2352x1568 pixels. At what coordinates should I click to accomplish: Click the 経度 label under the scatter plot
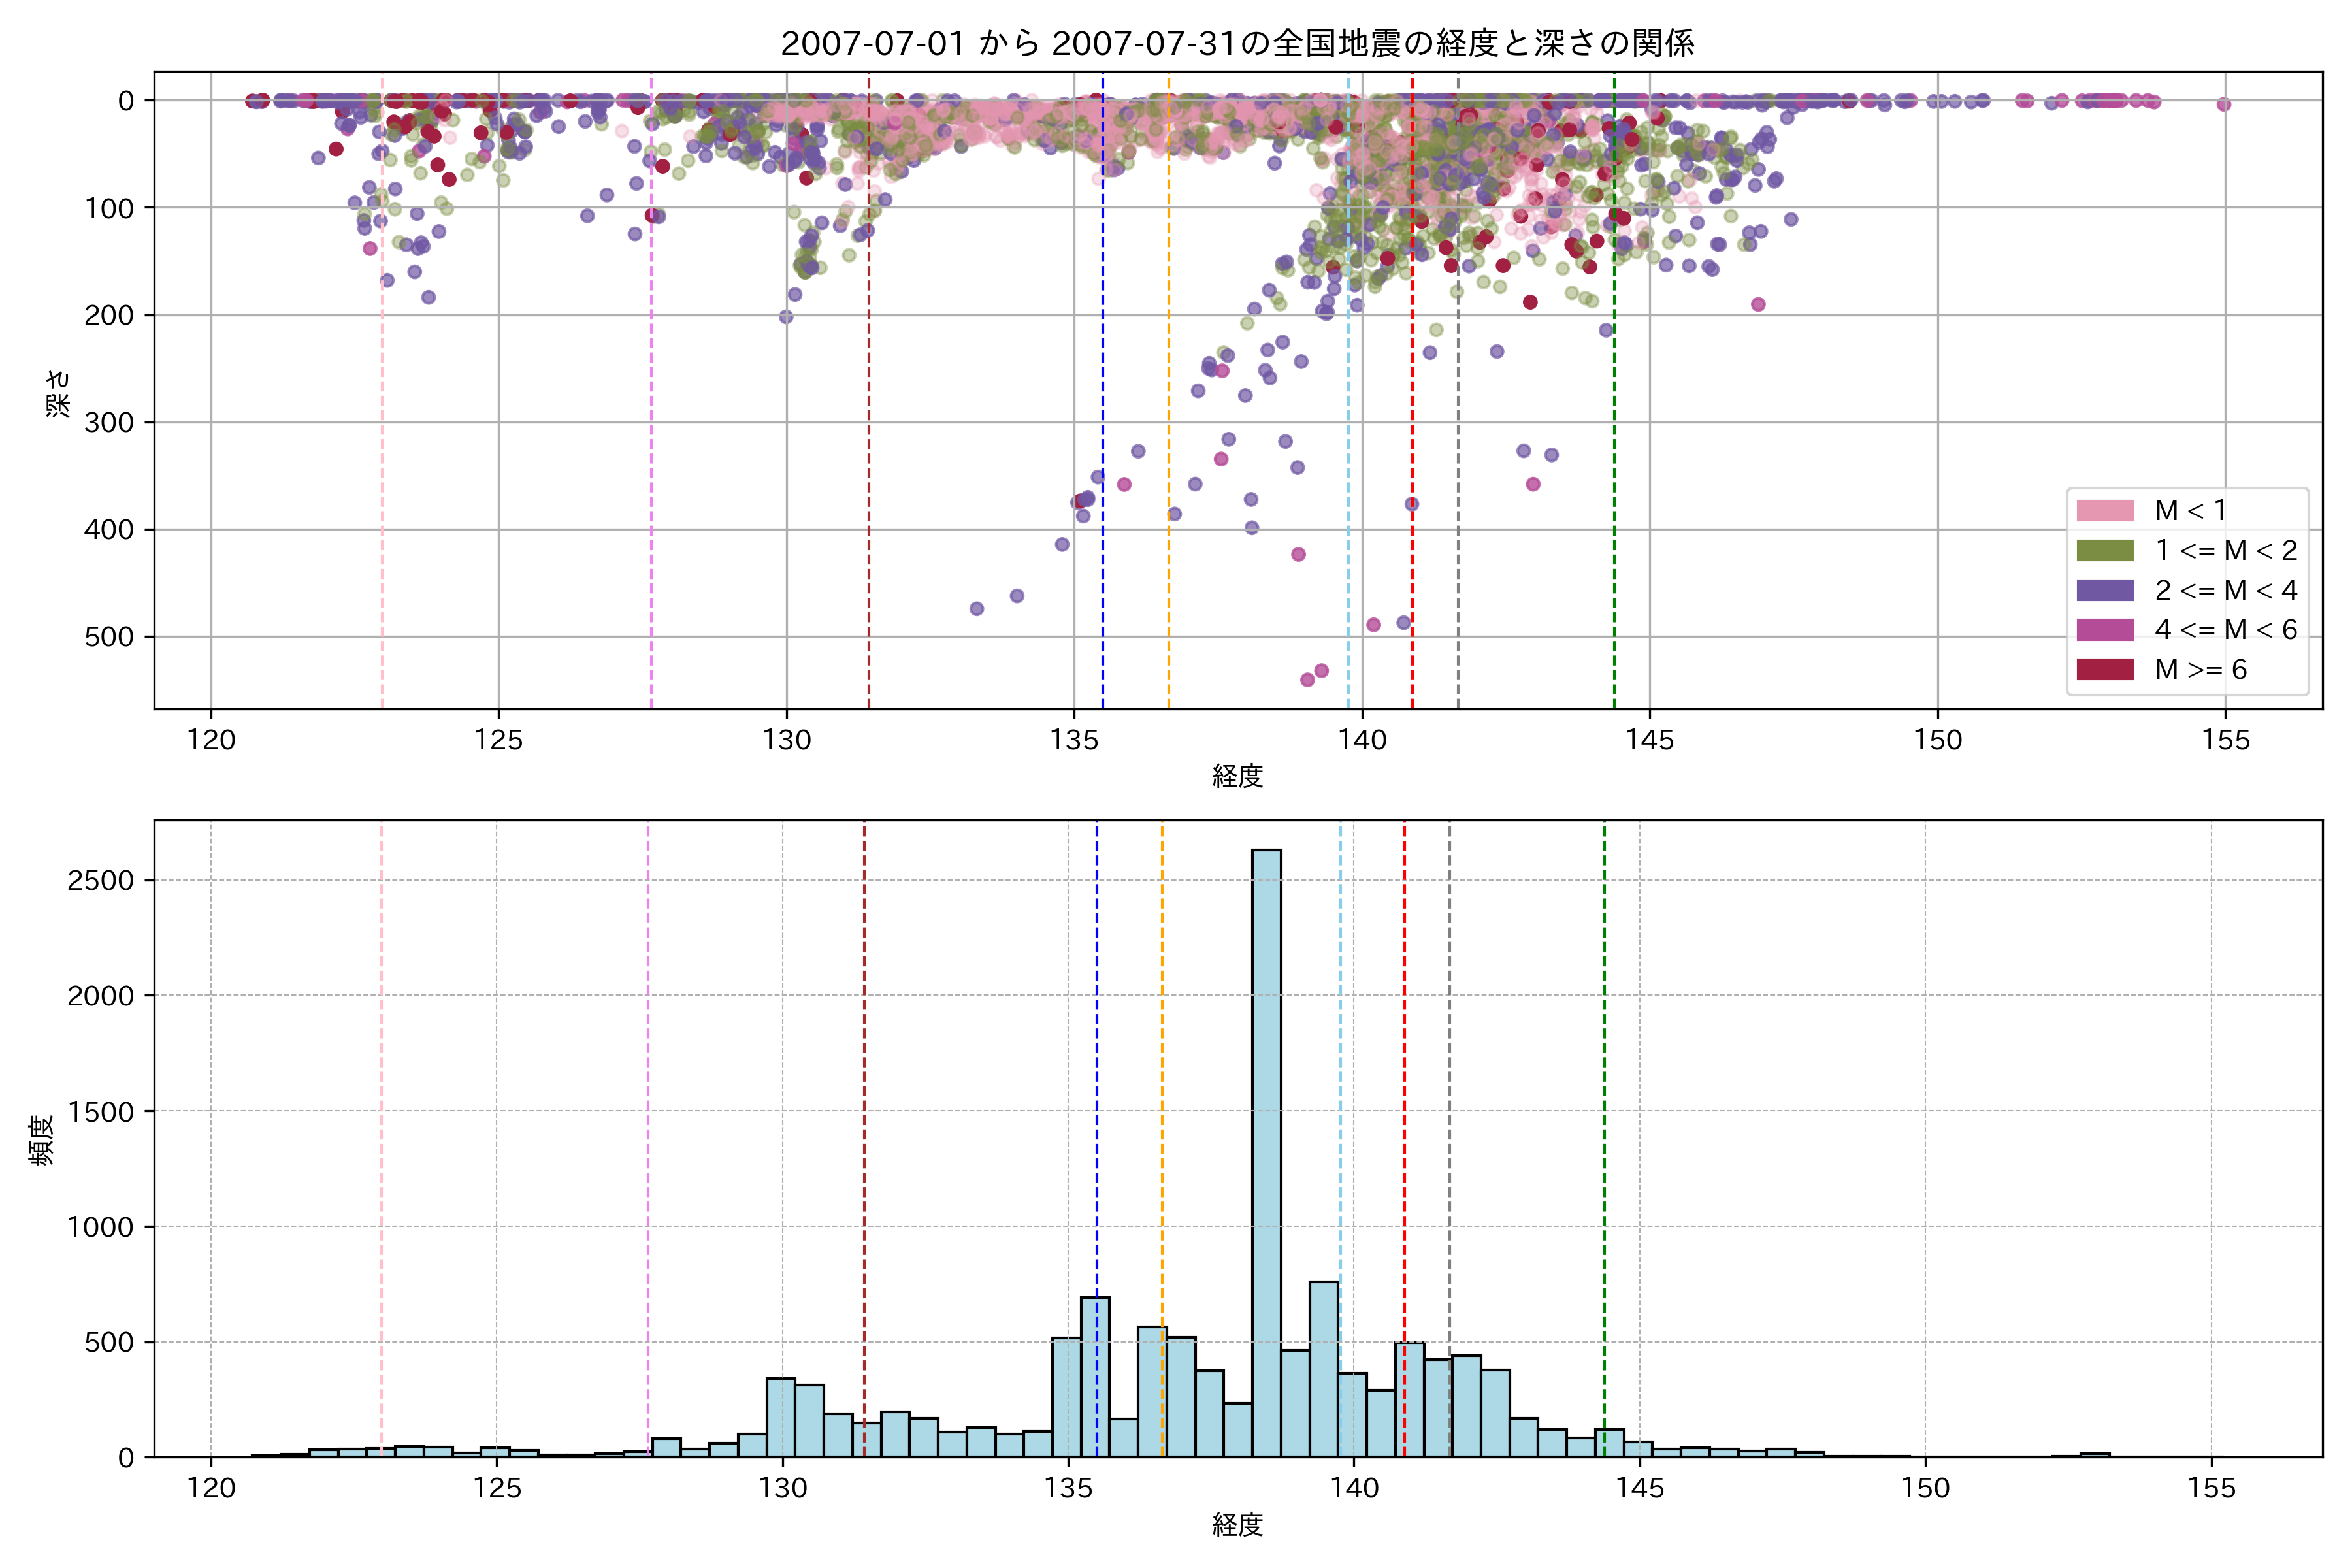(1237, 776)
